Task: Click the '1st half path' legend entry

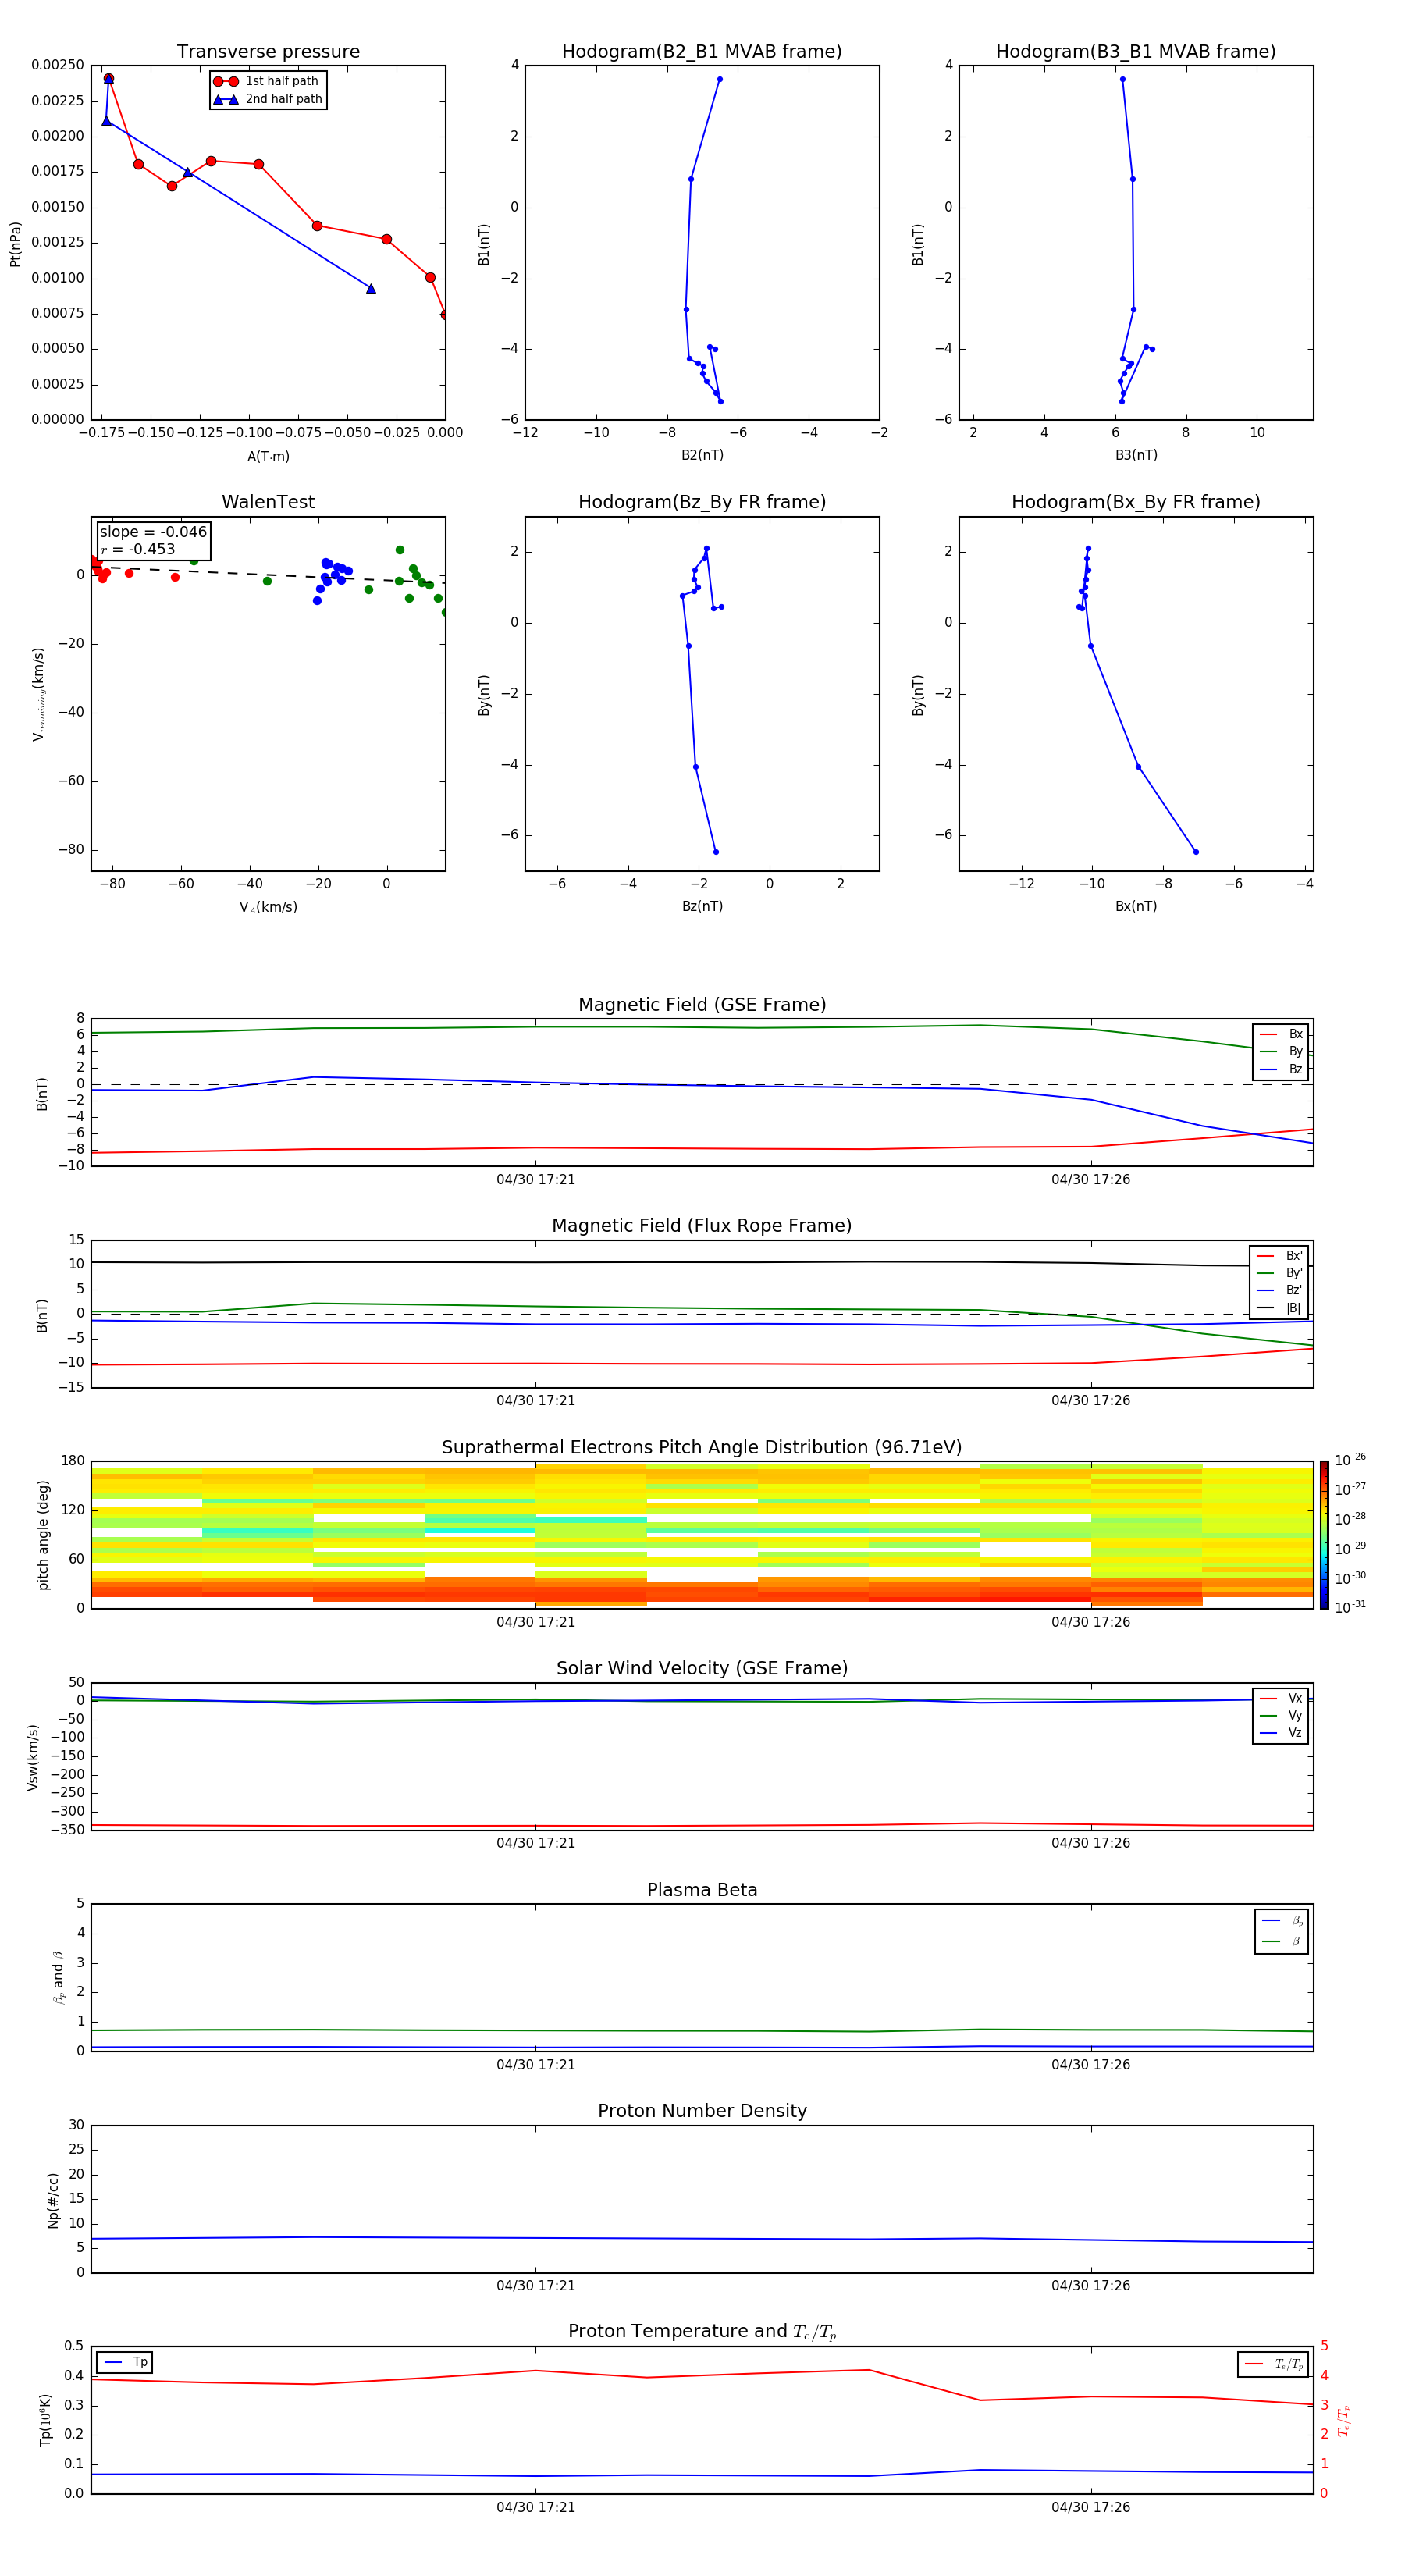Action: (267, 81)
